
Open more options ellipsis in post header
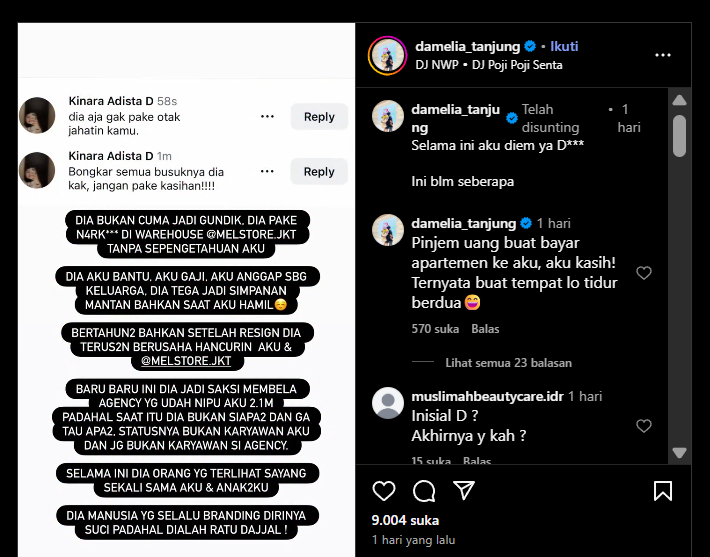[x=663, y=55]
